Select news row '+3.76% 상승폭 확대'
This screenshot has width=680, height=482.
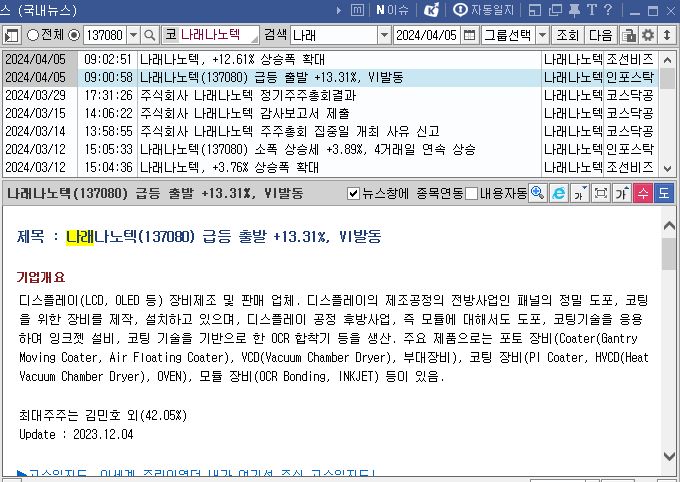click(330, 167)
